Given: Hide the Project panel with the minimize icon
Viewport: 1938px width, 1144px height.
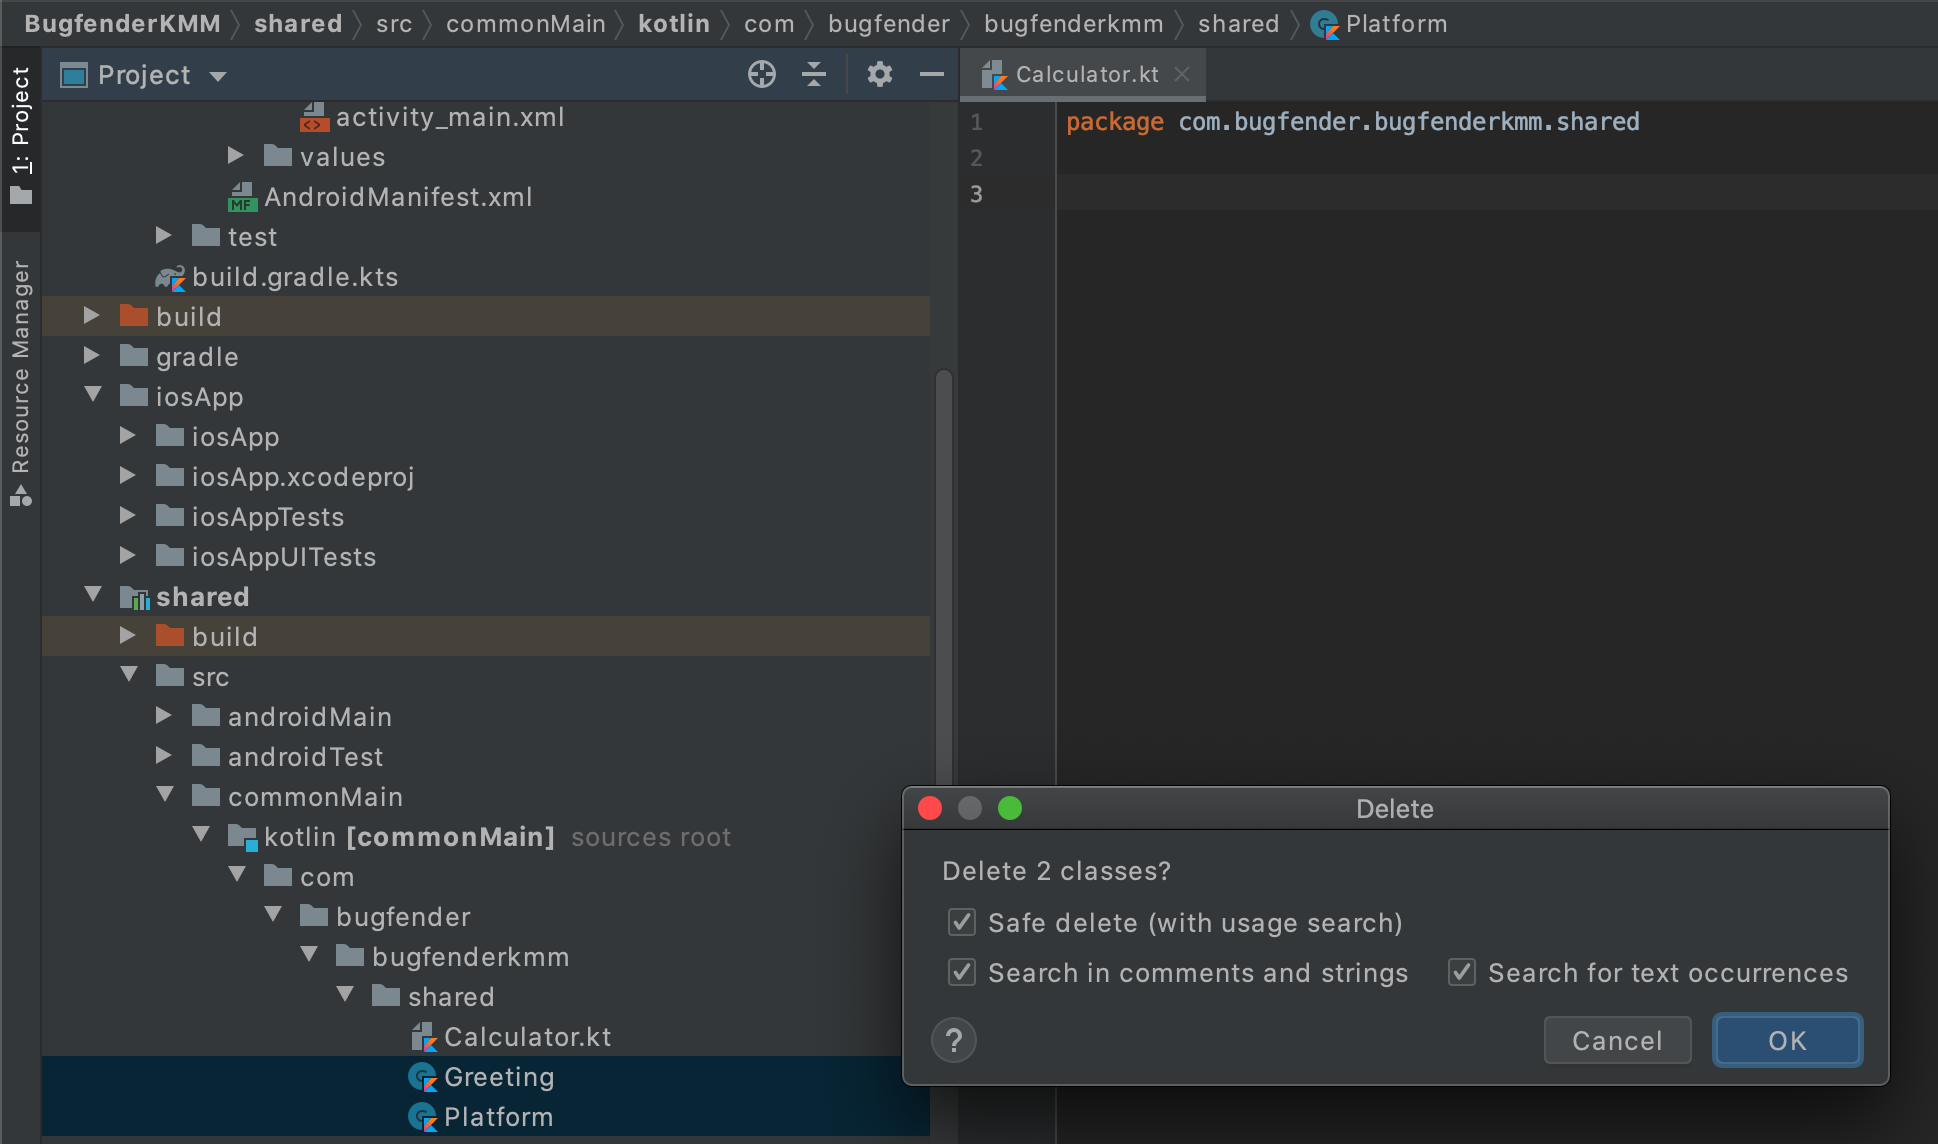Looking at the screenshot, I should click(x=931, y=74).
